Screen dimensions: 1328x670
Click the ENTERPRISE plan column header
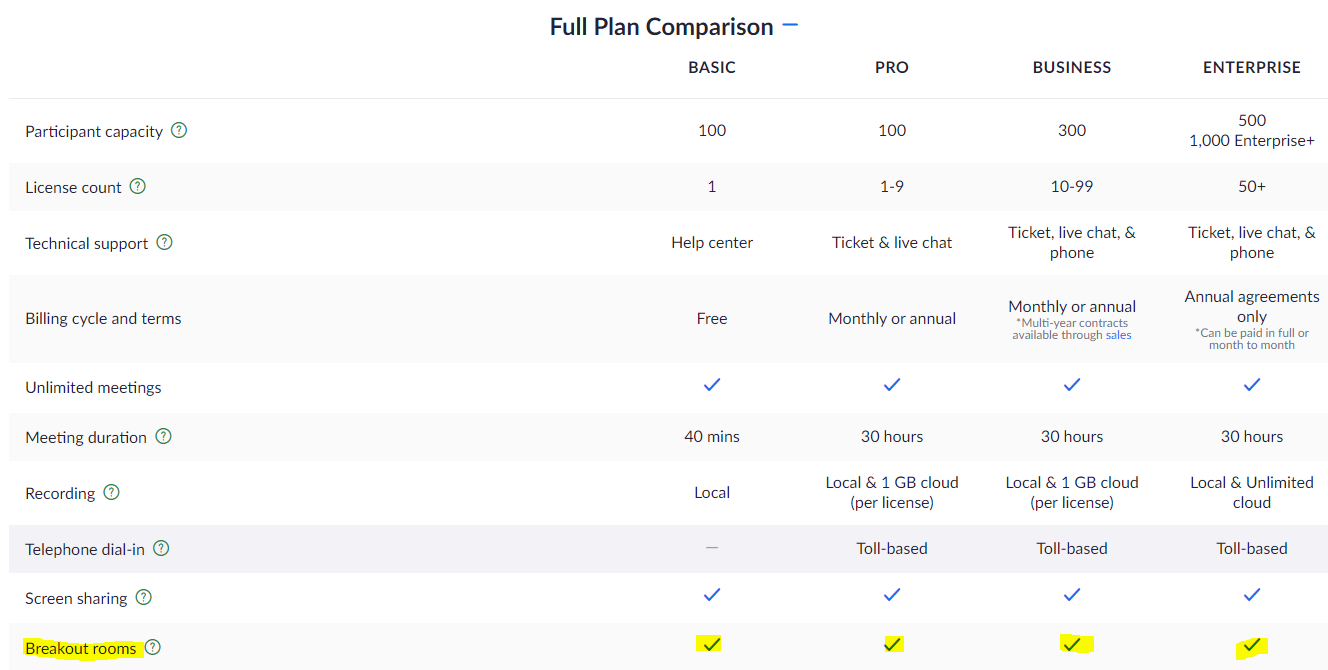(x=1252, y=68)
